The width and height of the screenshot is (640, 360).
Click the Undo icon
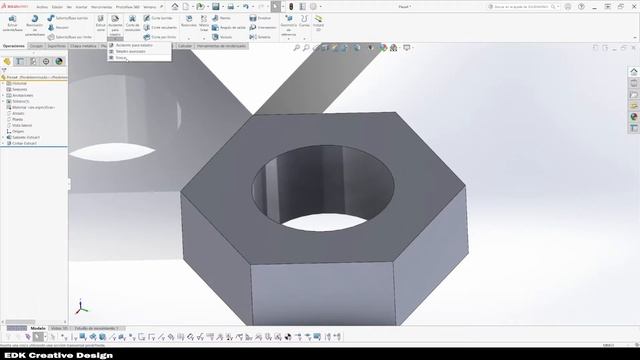pyautogui.click(x=246, y=7)
